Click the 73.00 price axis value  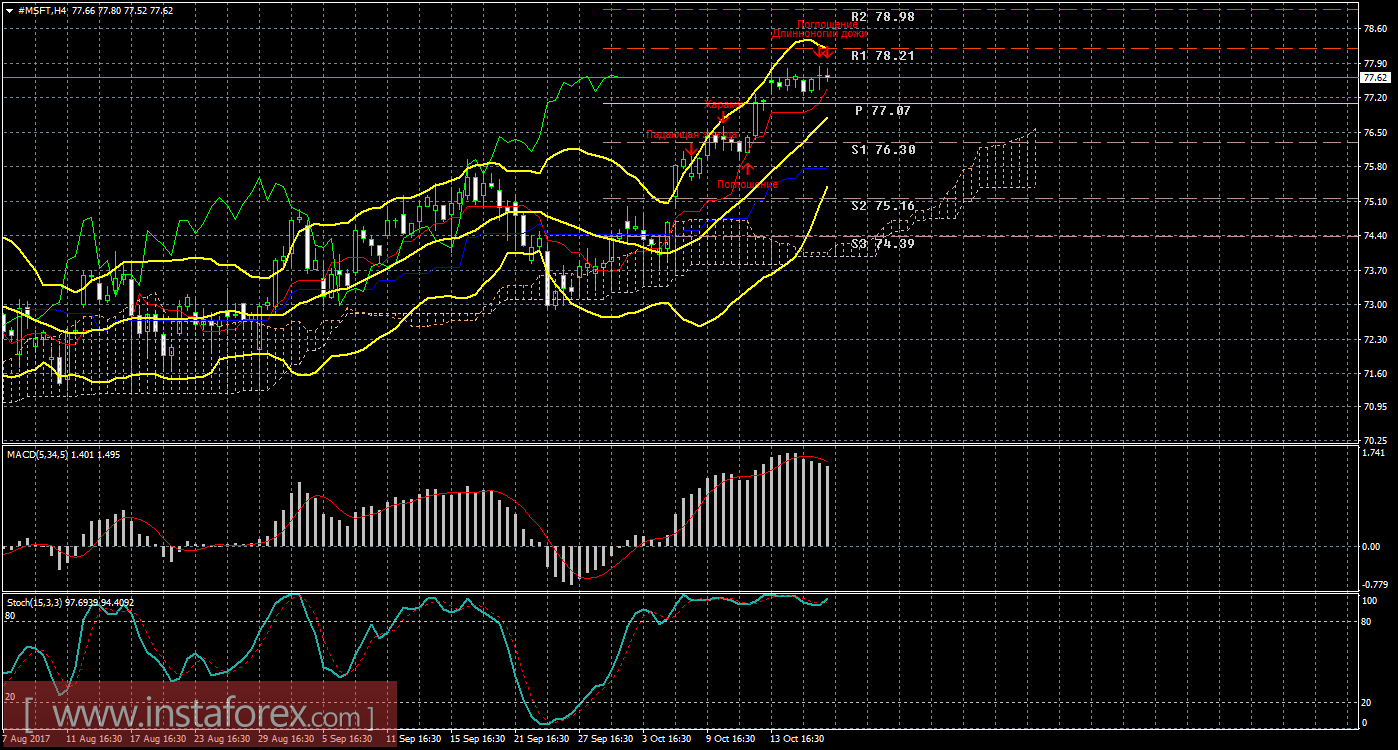1376,305
